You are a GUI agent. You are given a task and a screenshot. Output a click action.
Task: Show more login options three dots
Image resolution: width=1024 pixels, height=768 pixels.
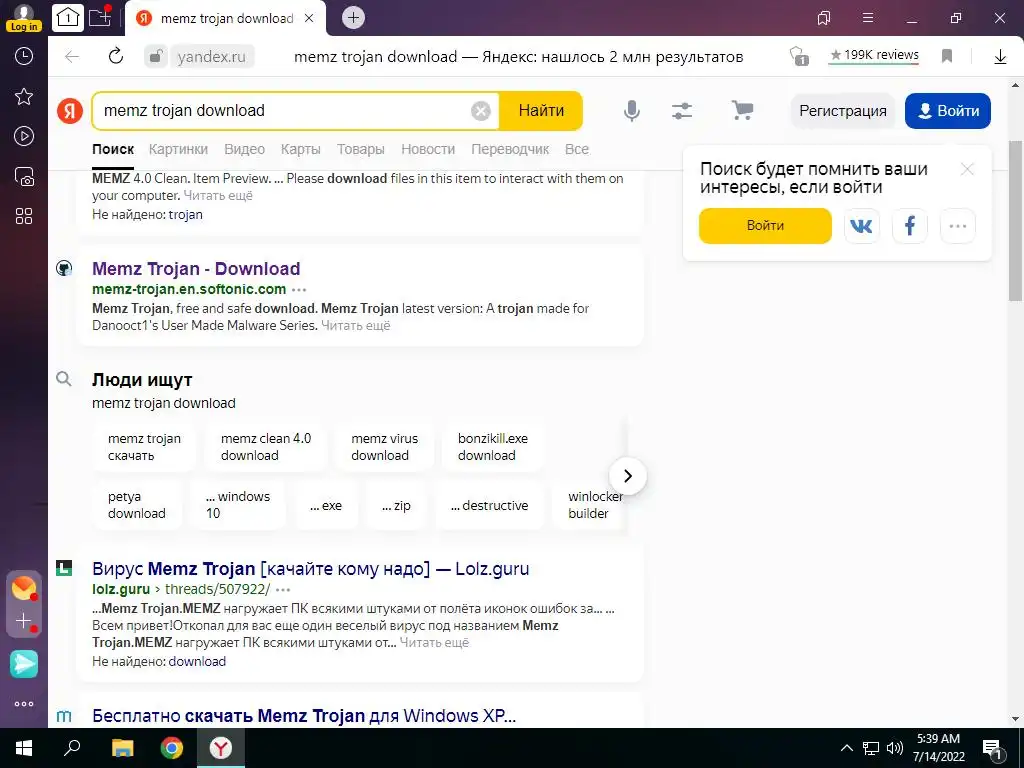coord(958,226)
